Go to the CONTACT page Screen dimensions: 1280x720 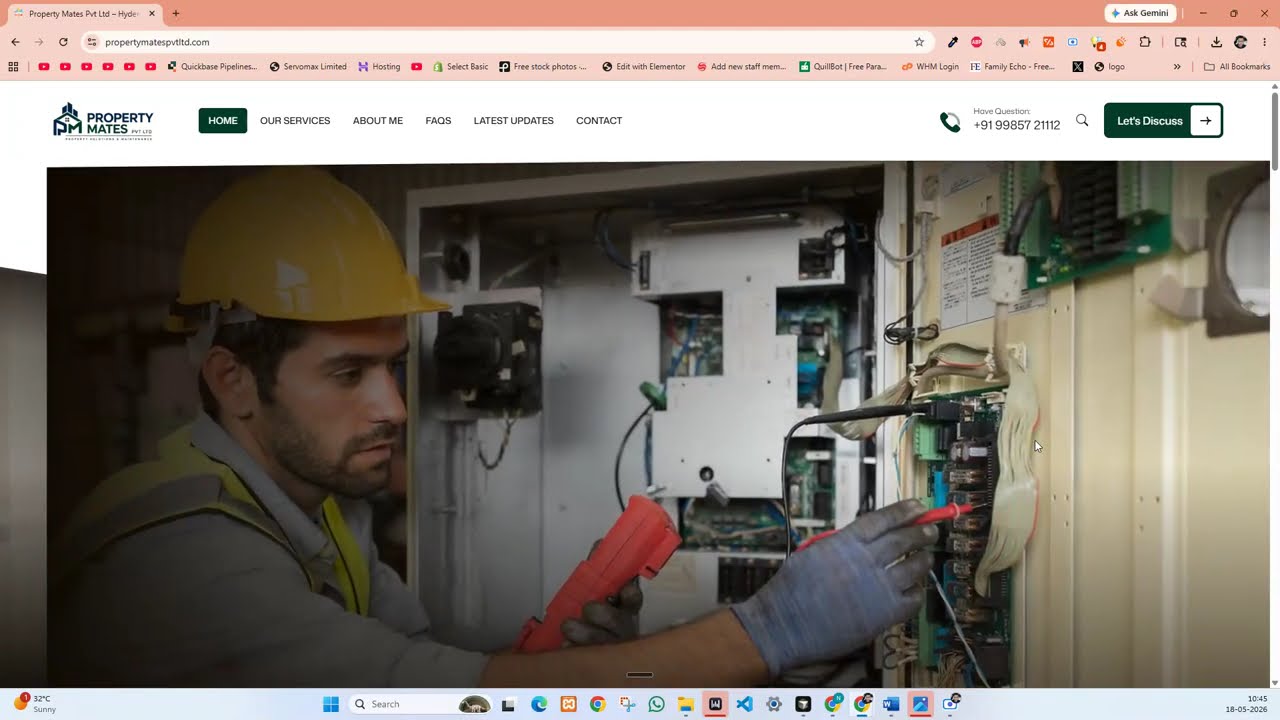(599, 121)
